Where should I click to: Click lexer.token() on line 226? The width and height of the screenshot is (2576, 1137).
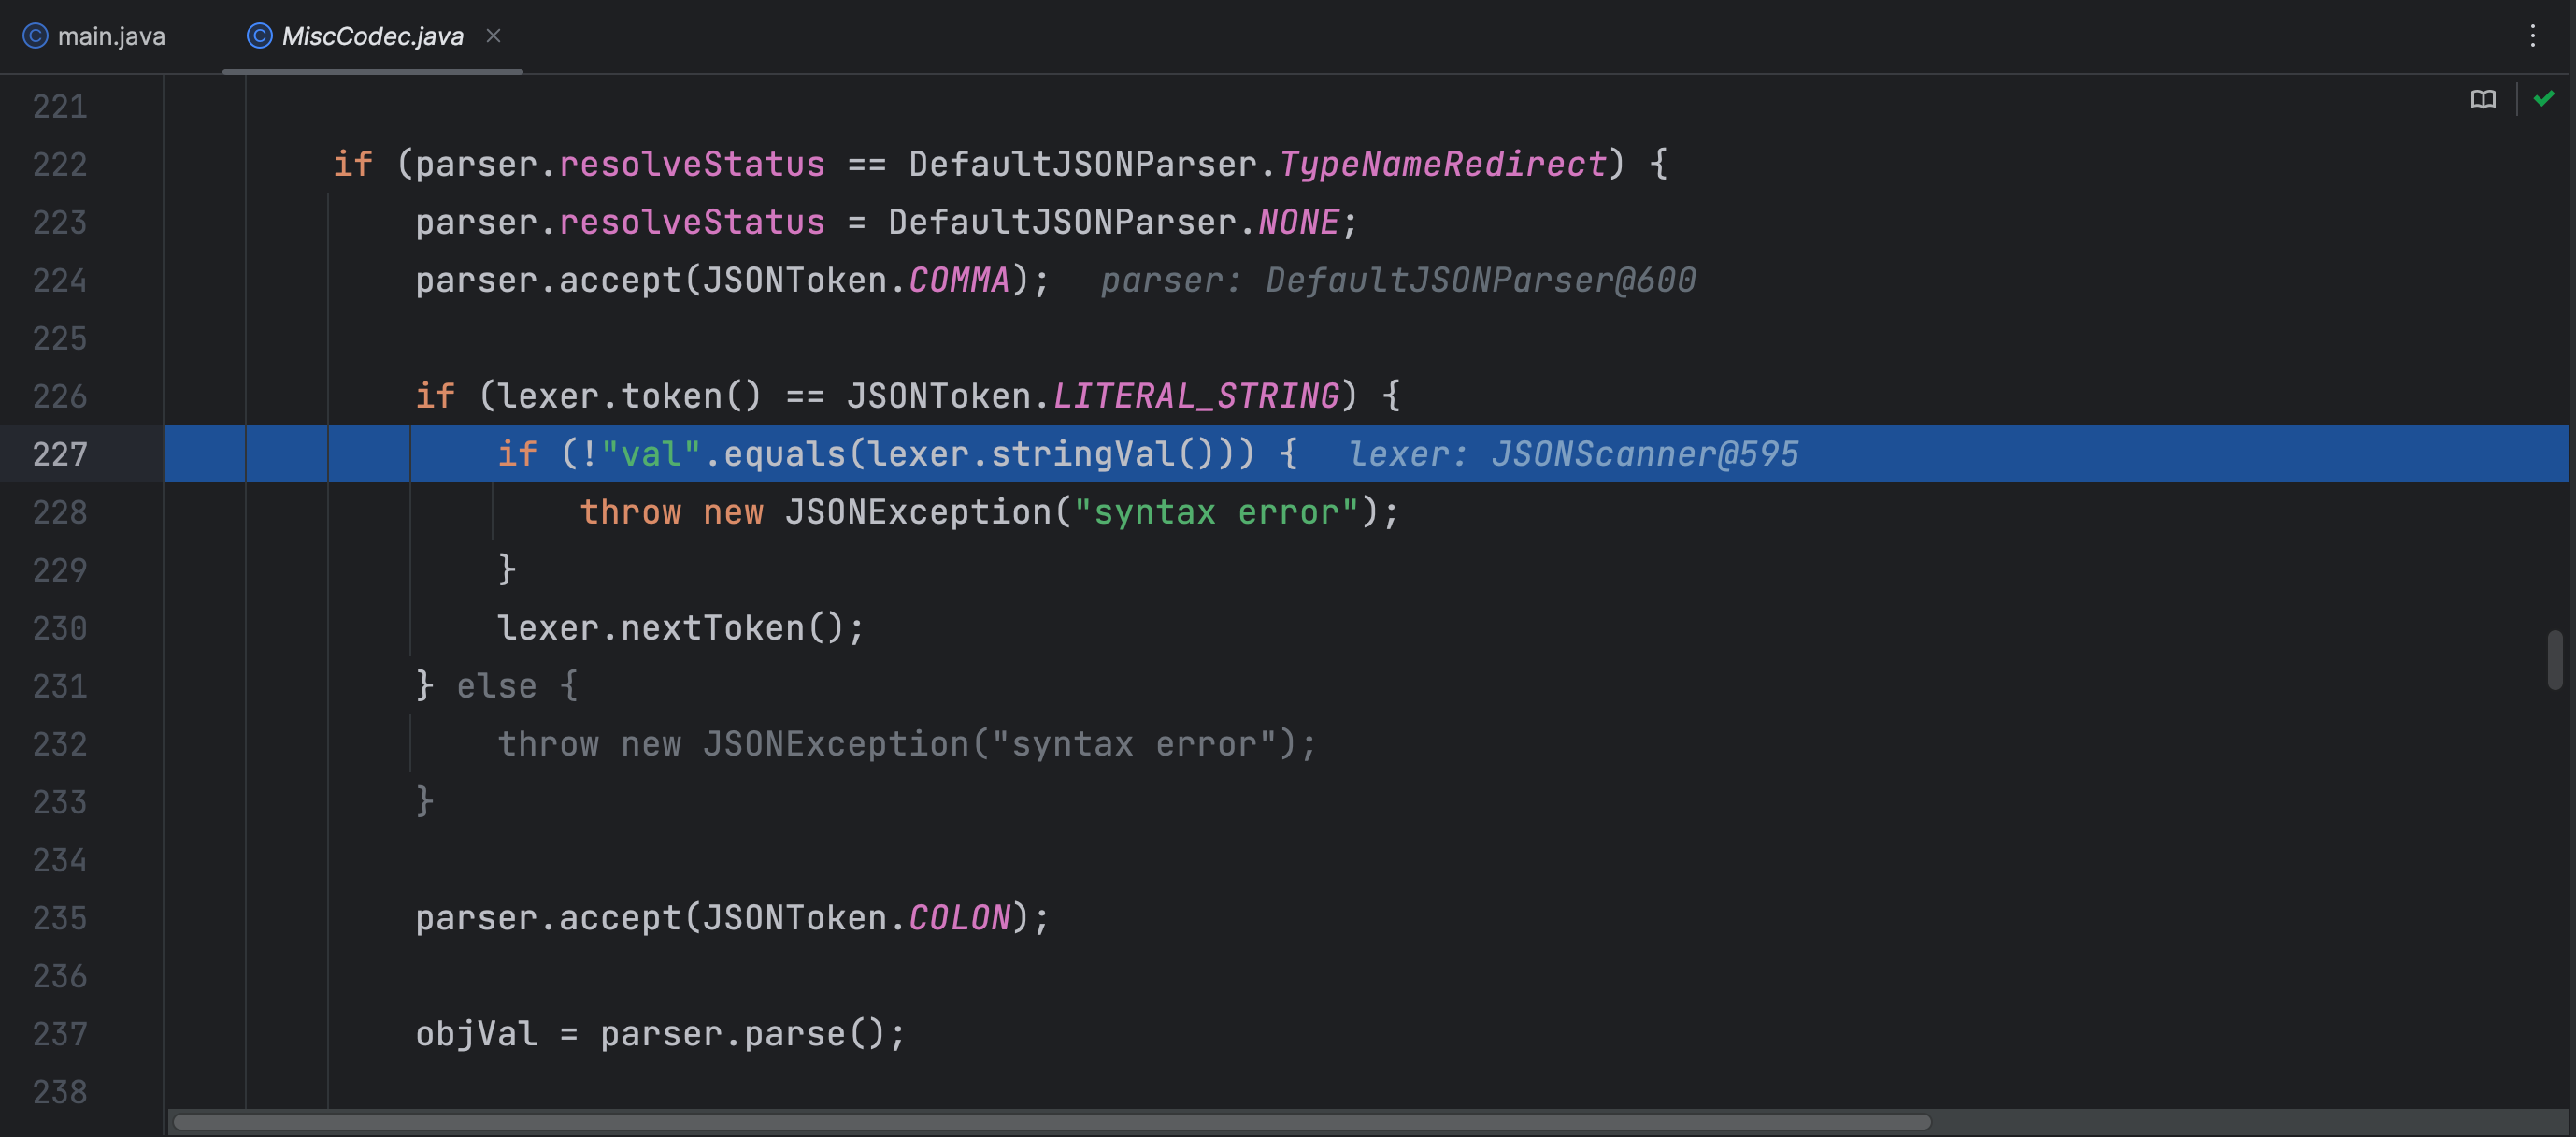pos(630,396)
